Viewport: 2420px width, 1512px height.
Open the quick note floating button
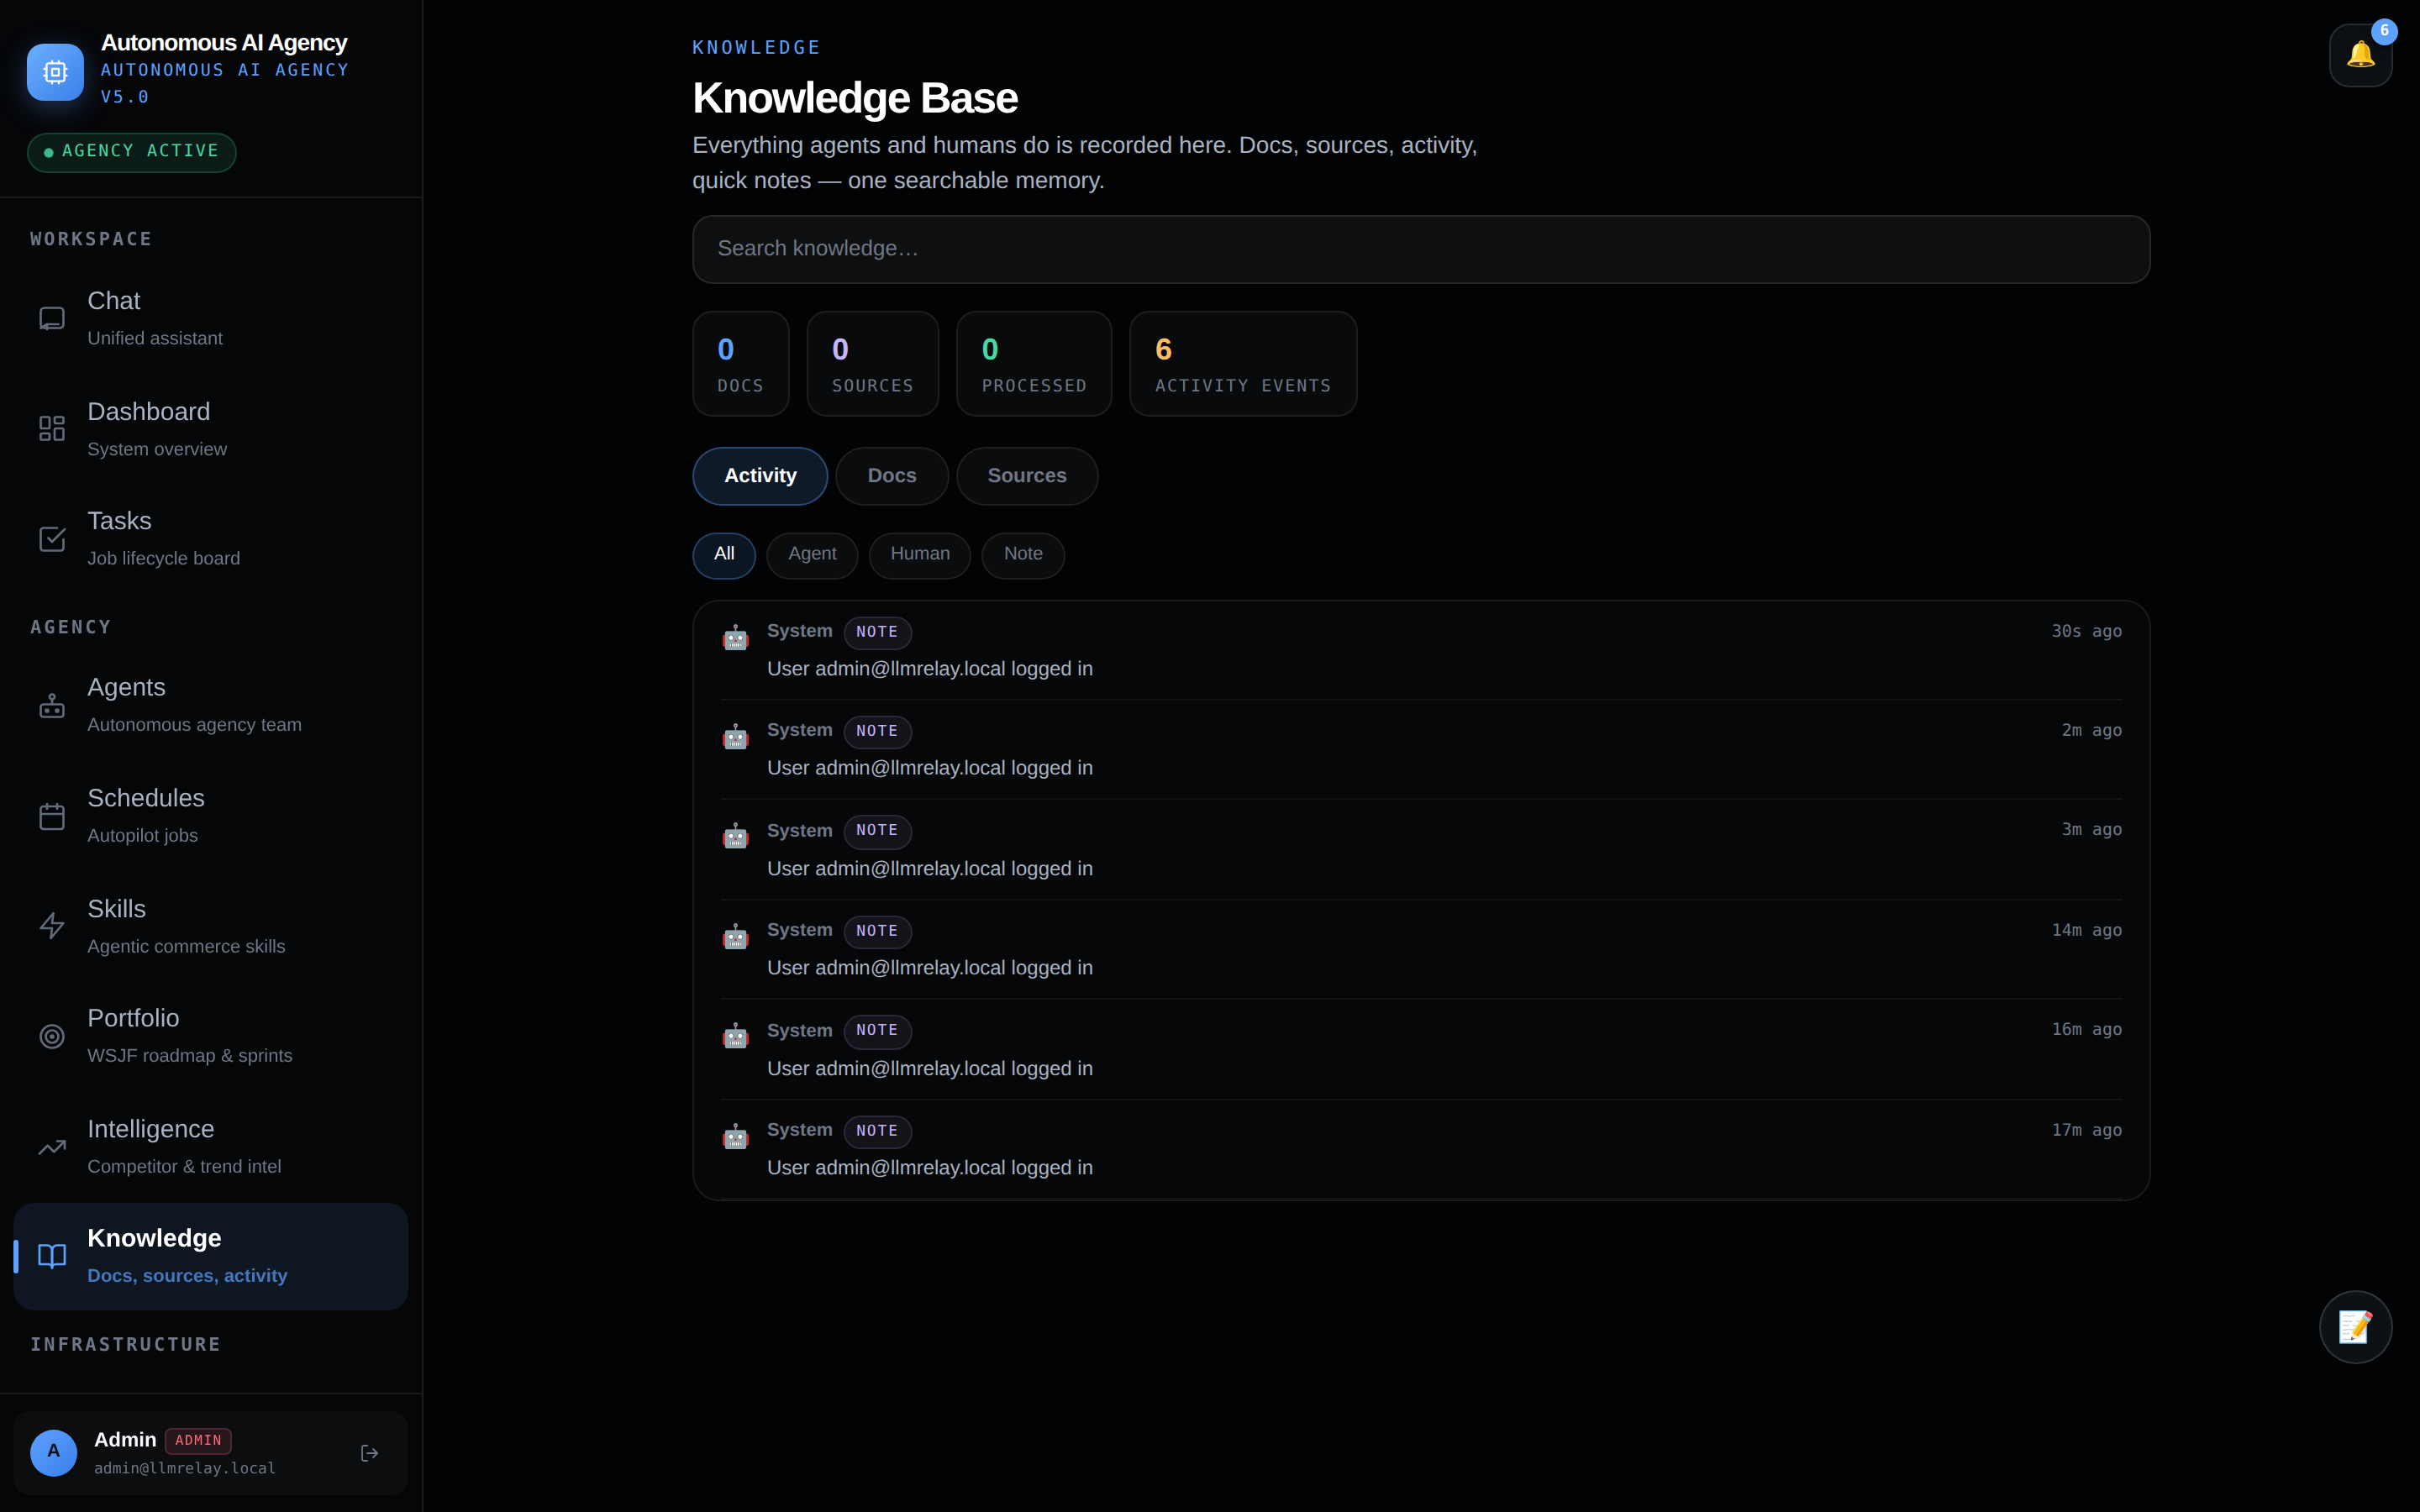pyautogui.click(x=2355, y=1327)
